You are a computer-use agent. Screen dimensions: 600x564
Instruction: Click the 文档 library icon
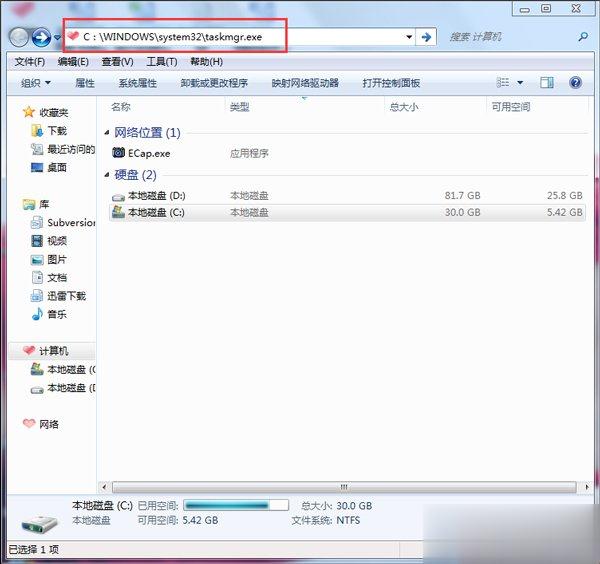[37, 277]
